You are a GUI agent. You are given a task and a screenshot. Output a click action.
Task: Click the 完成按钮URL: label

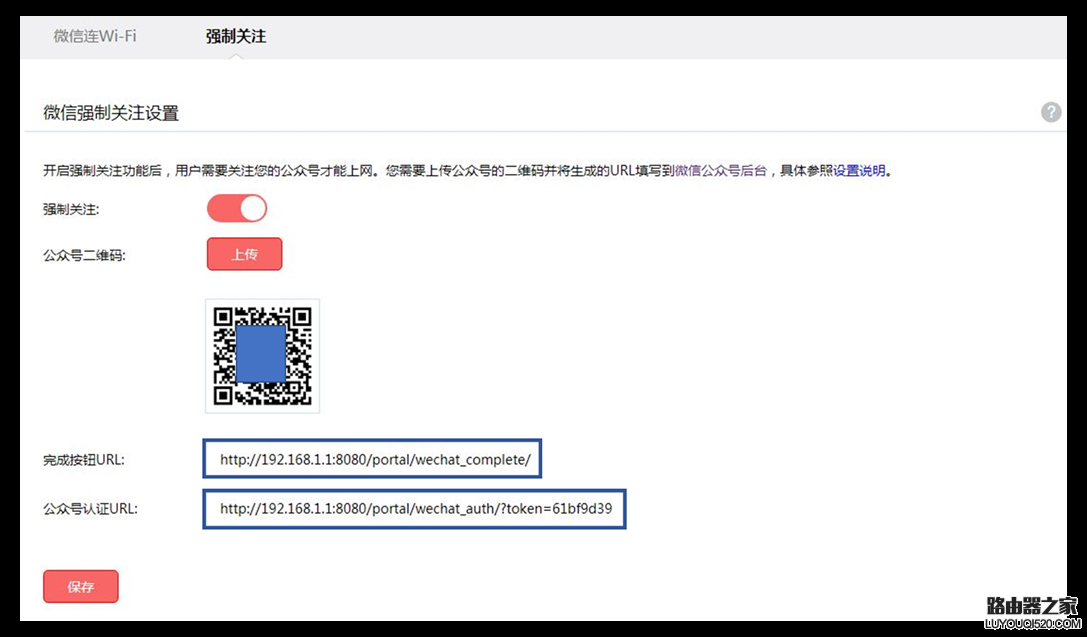click(x=83, y=460)
